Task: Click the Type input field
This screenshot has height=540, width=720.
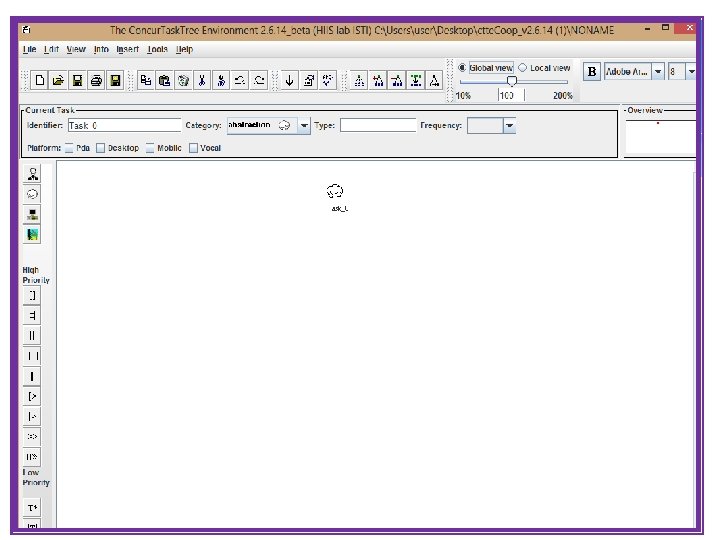Action: pos(378,125)
